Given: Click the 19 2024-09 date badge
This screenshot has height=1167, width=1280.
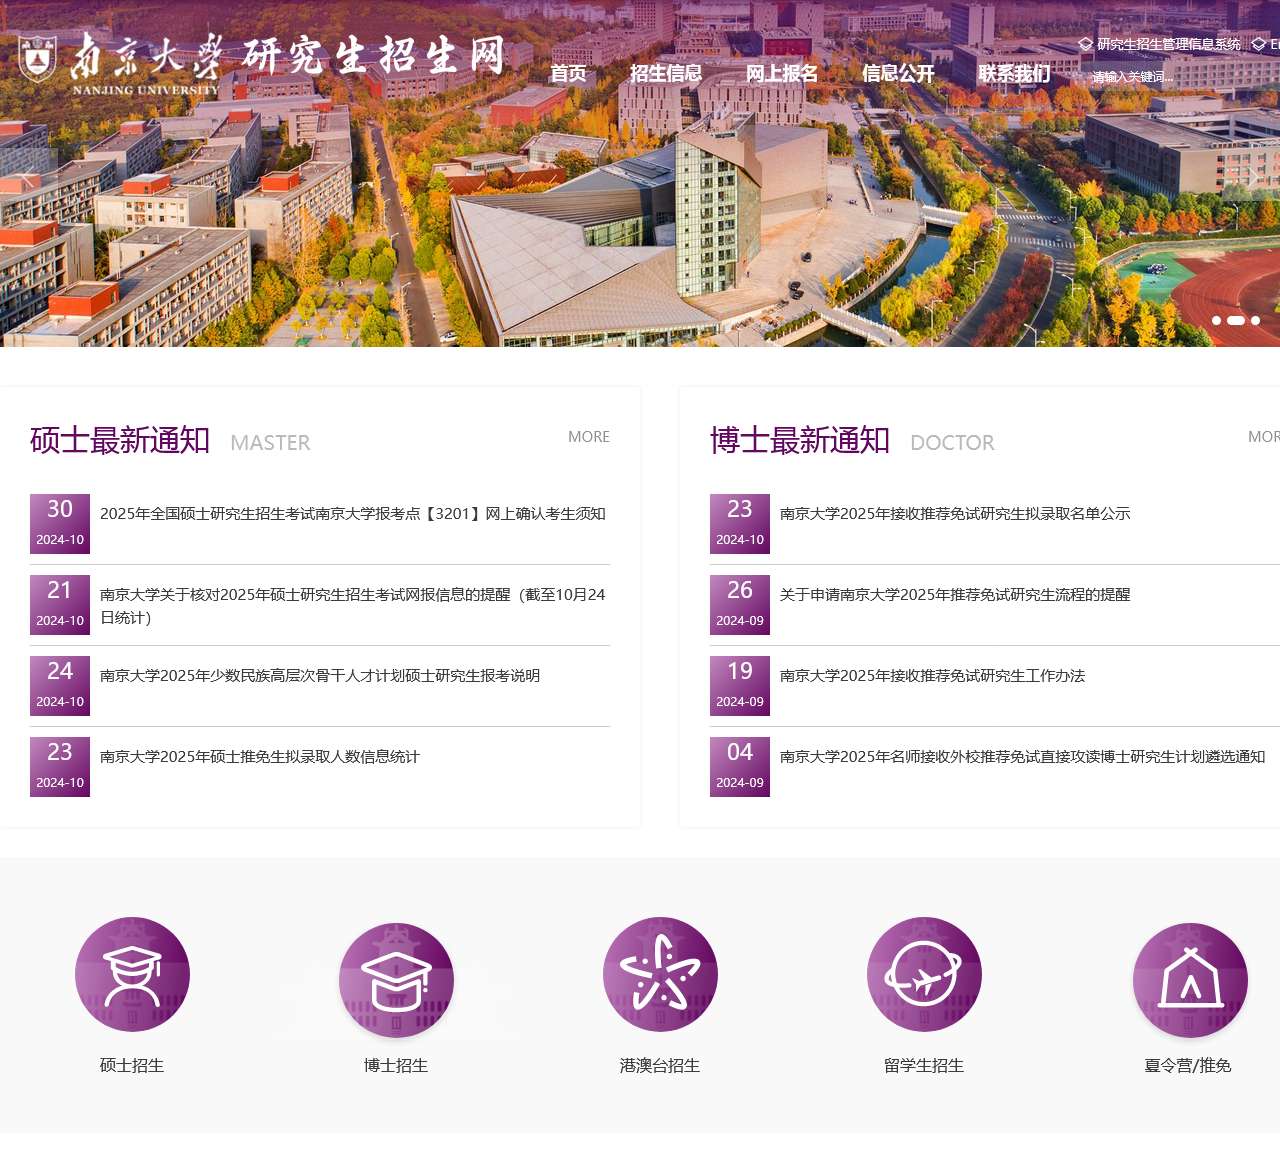Looking at the screenshot, I should pos(740,686).
